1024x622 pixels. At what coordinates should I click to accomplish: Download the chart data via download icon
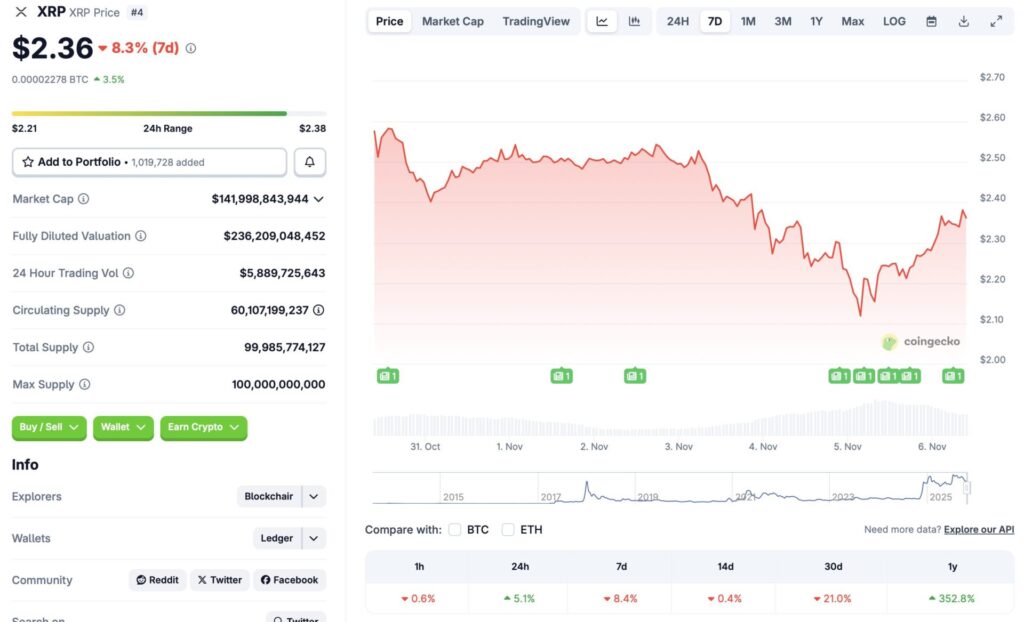point(963,20)
